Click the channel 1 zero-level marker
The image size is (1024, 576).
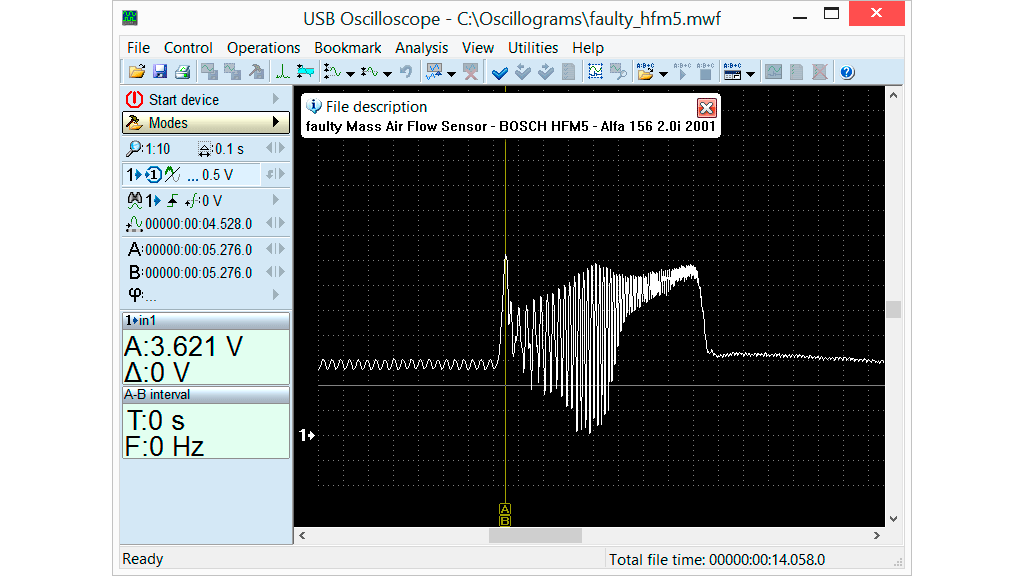click(307, 435)
